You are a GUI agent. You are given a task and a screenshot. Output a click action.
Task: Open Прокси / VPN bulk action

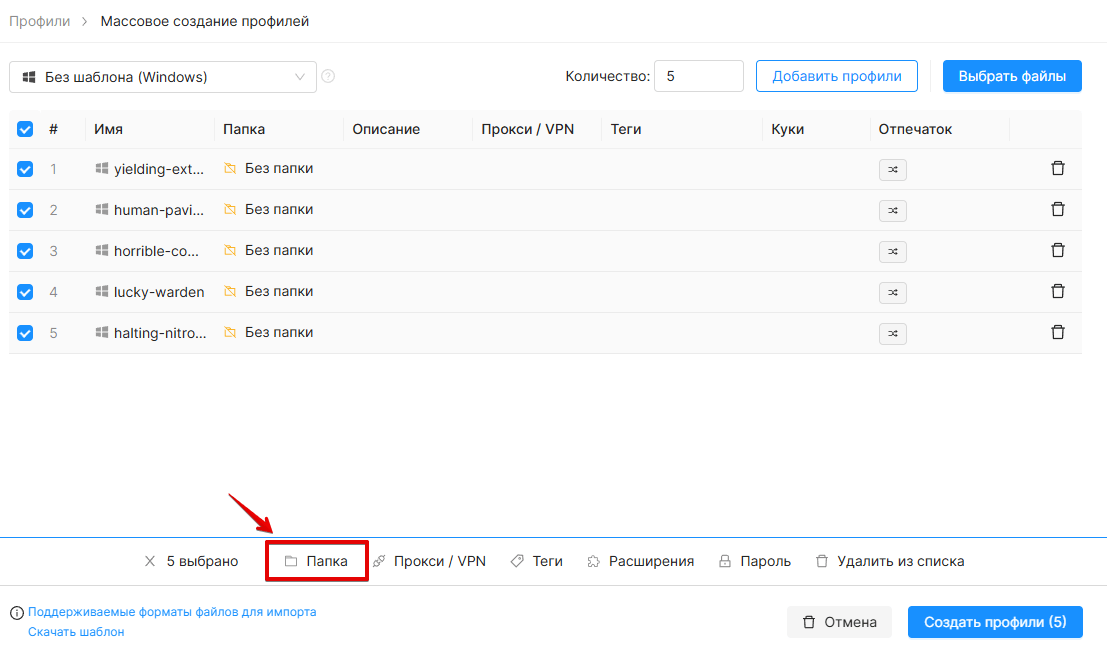pyautogui.click(x=429, y=561)
